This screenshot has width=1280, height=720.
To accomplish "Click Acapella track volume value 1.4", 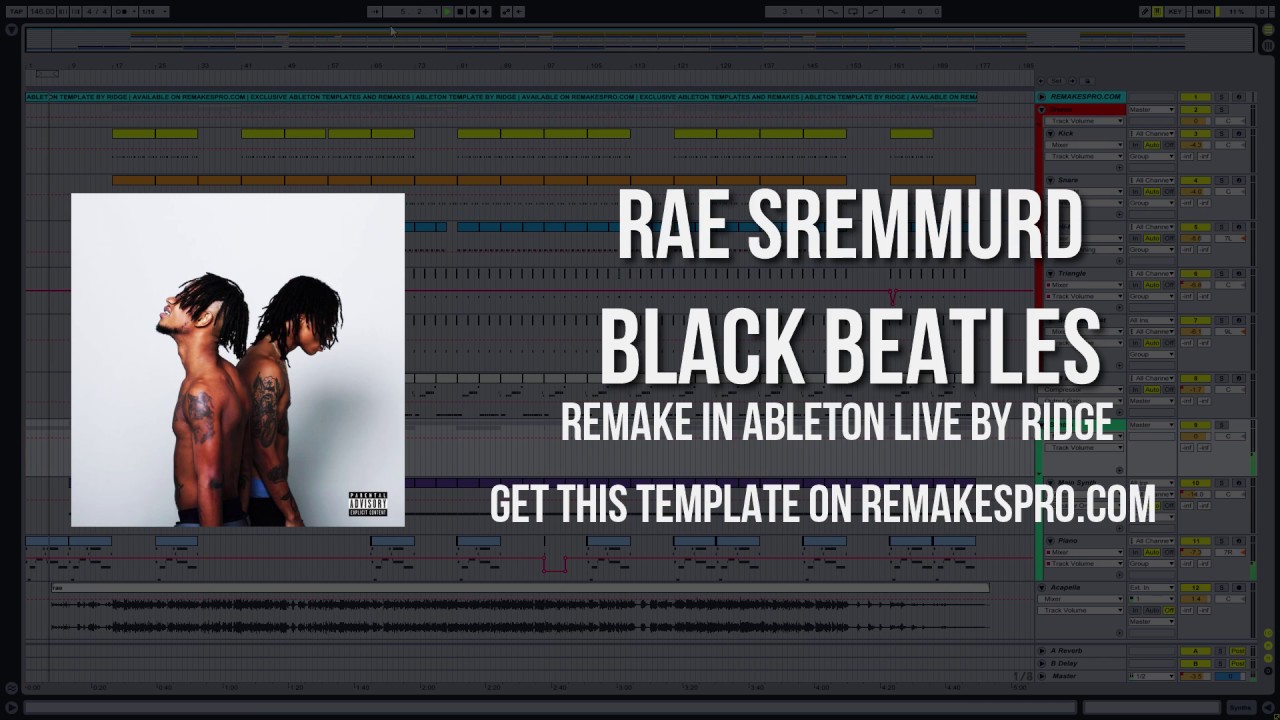I will [1196, 599].
